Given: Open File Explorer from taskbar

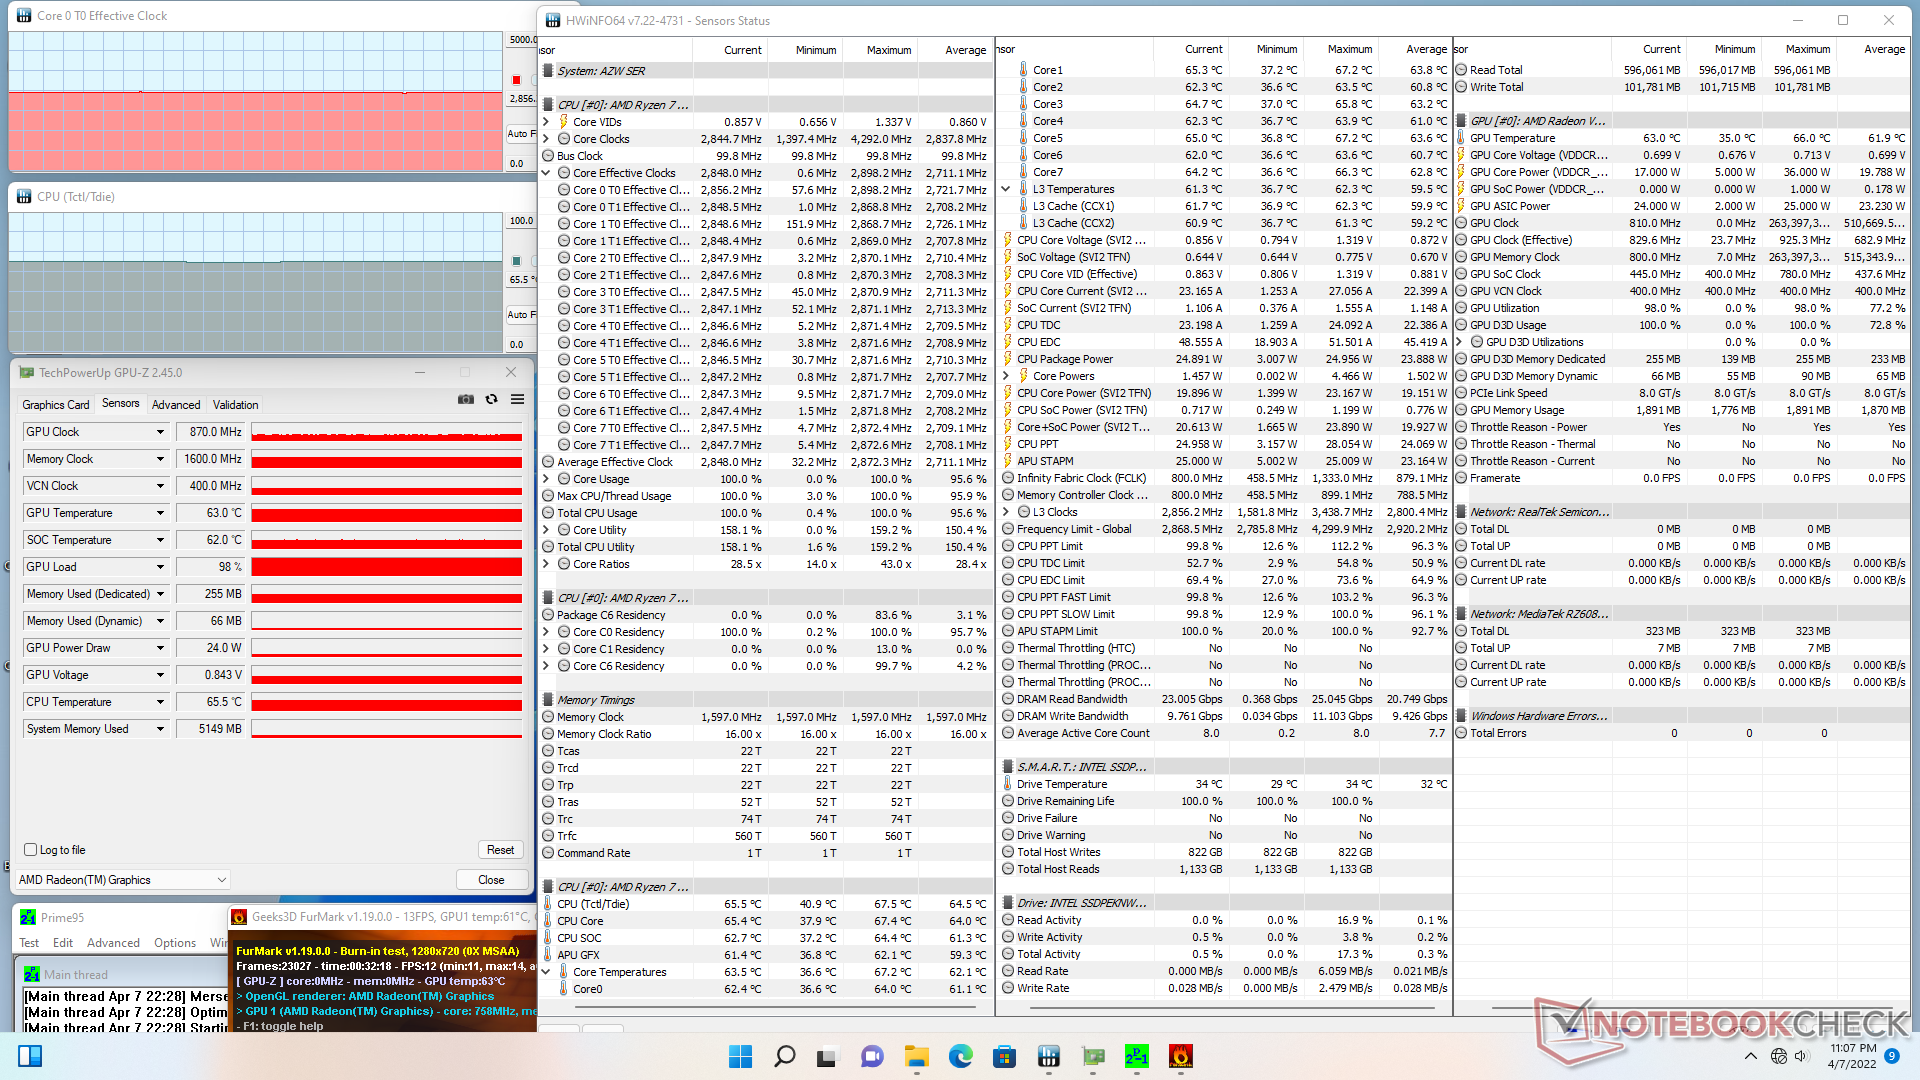Looking at the screenshot, I should tap(916, 1056).
